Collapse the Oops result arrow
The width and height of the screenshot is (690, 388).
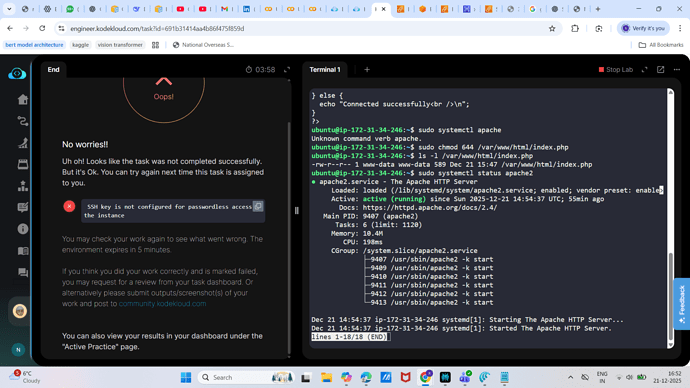pos(164,81)
